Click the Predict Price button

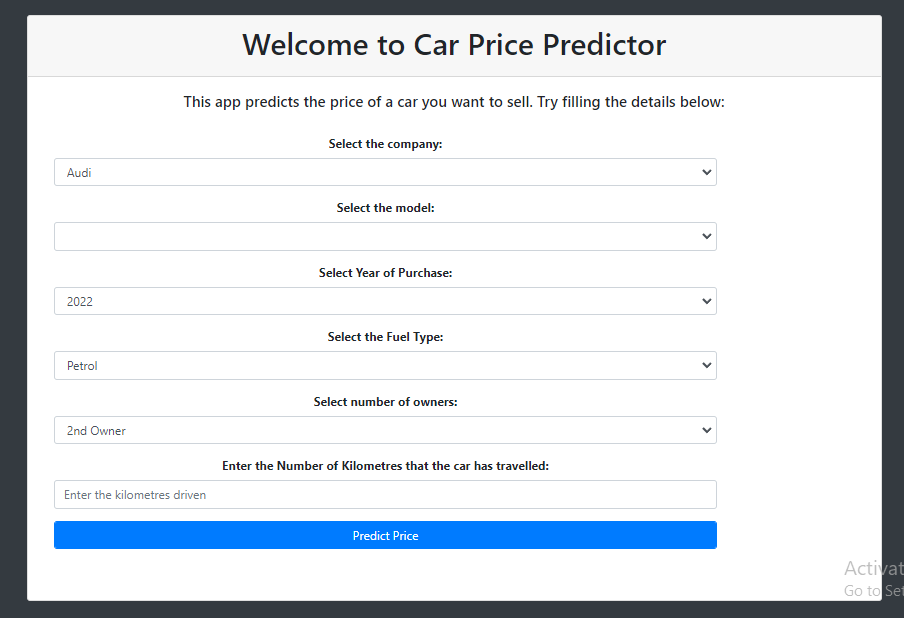[385, 534]
